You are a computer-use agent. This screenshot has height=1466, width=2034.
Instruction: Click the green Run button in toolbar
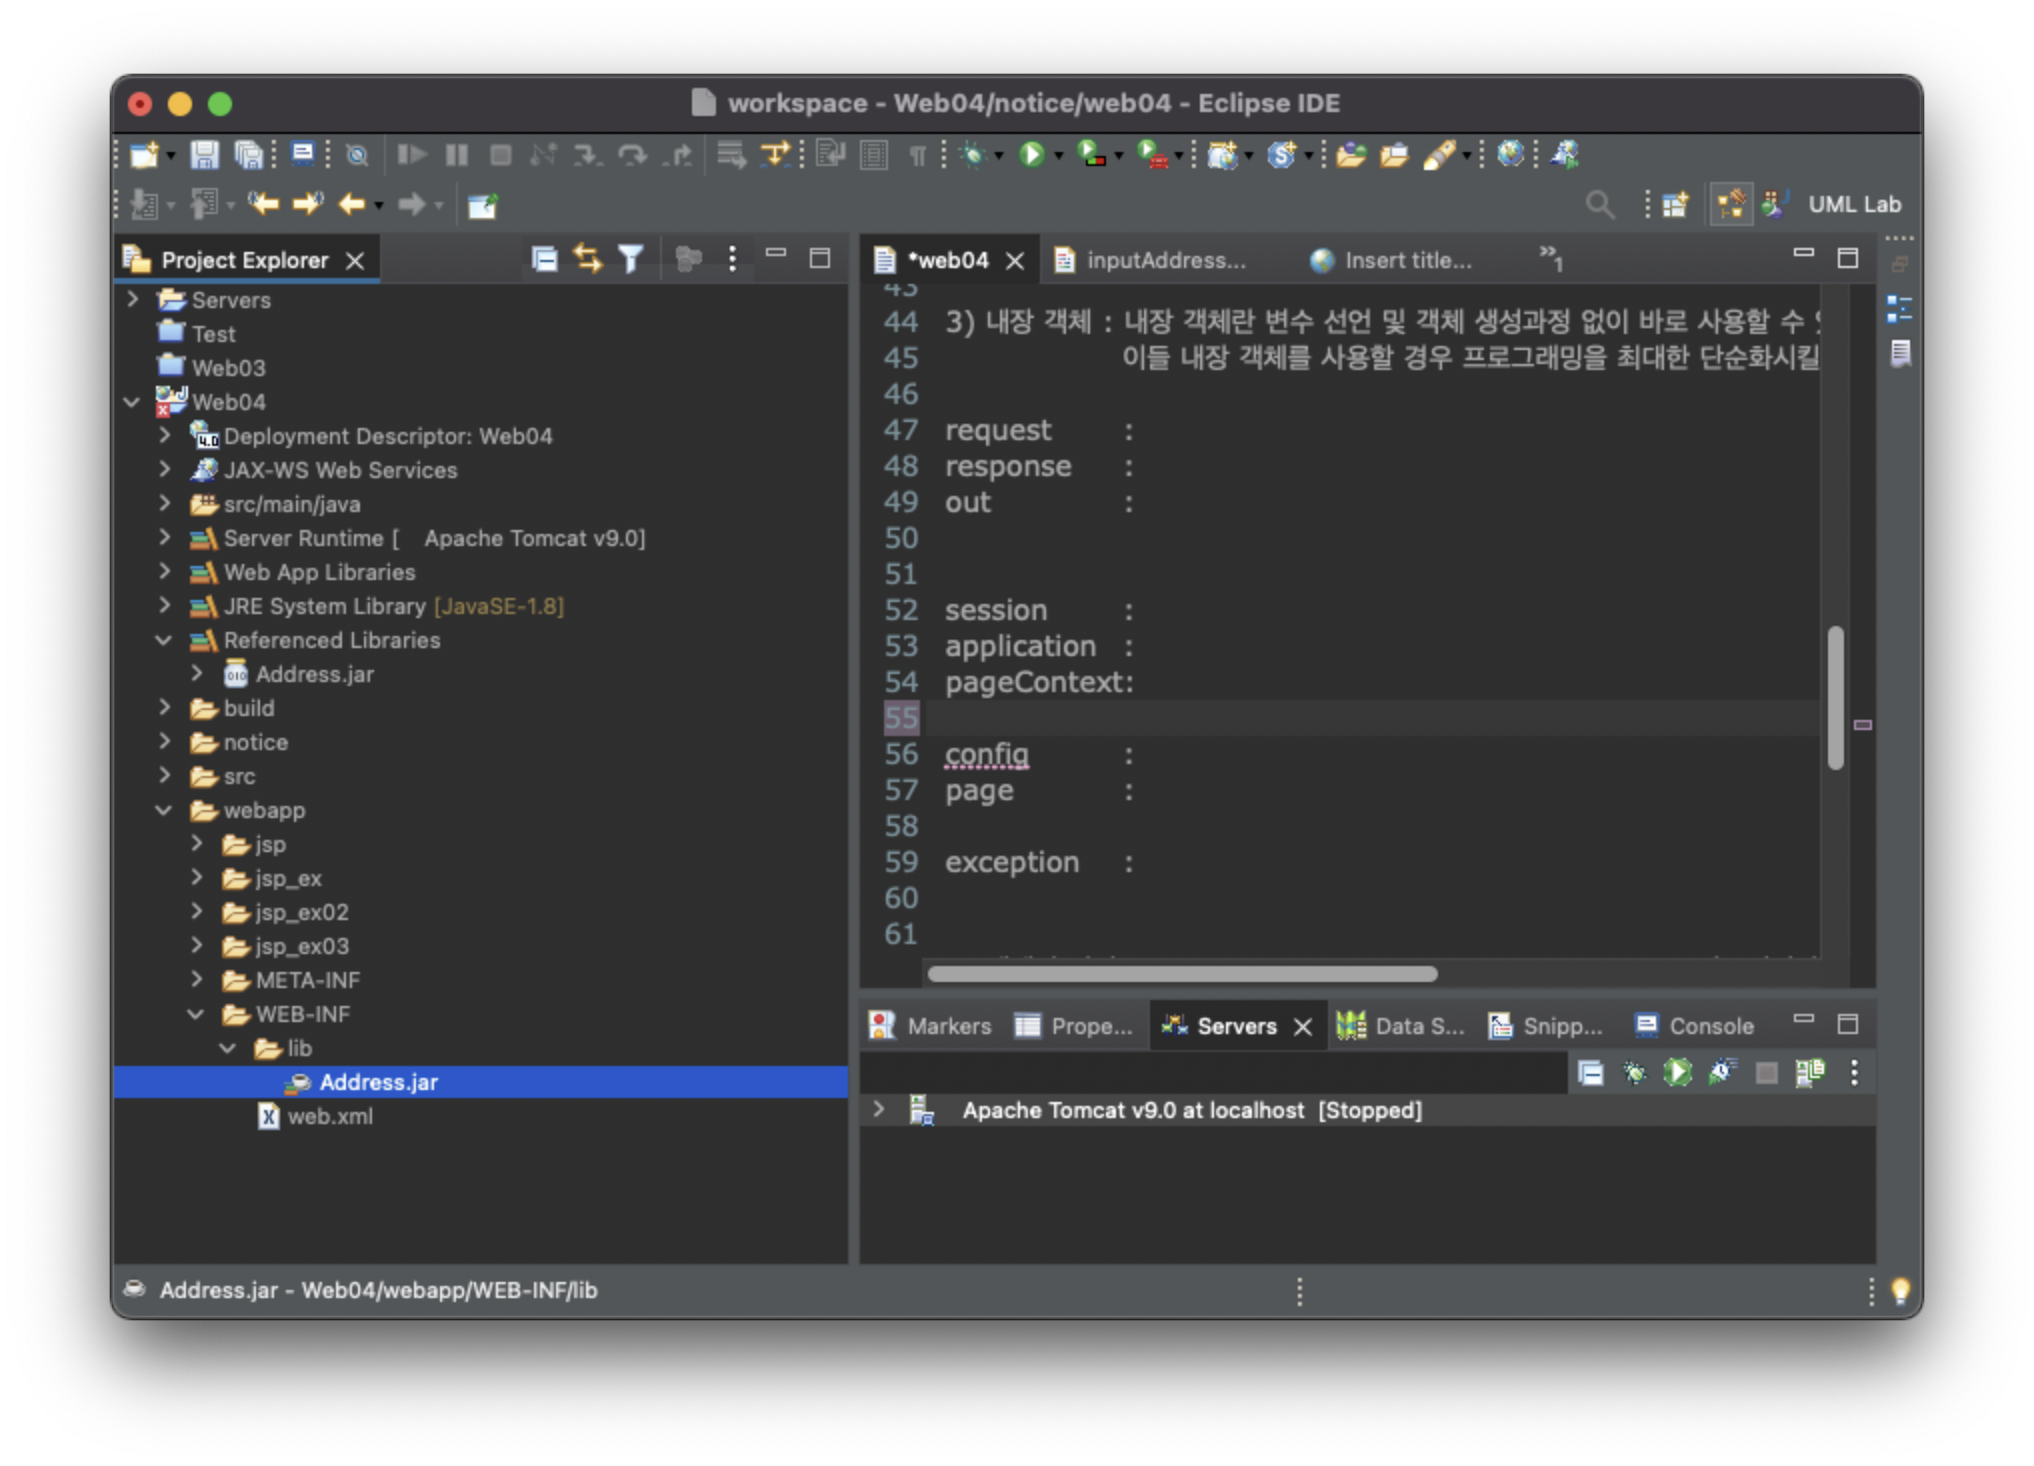1031,155
